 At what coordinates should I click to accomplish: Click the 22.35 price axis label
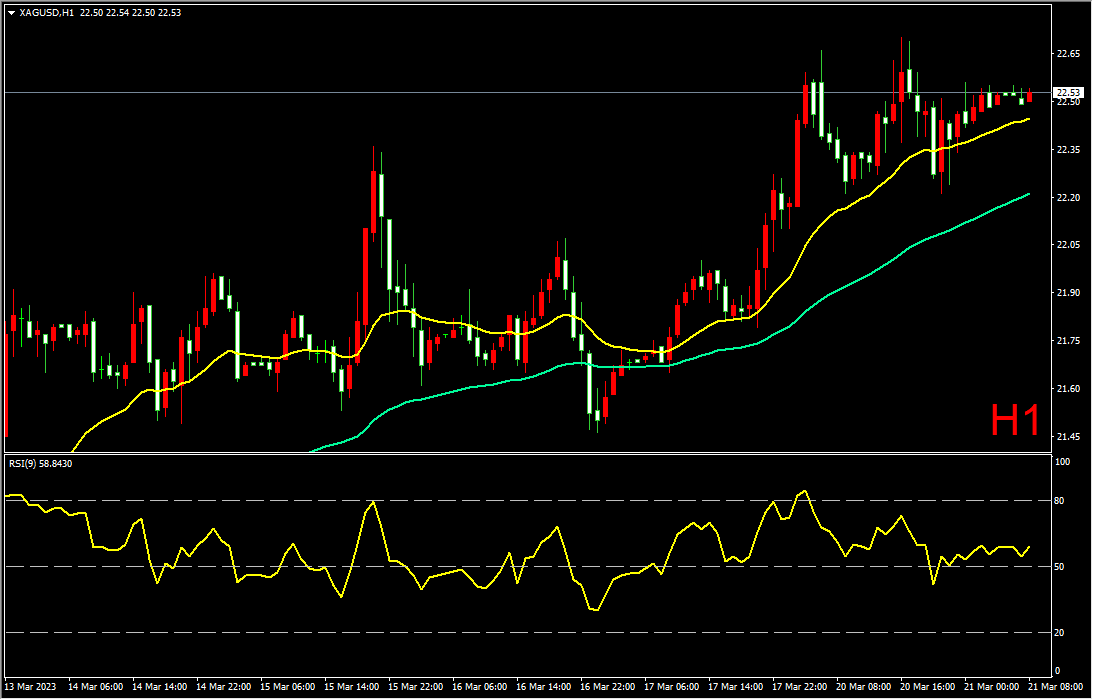[x=1069, y=149]
